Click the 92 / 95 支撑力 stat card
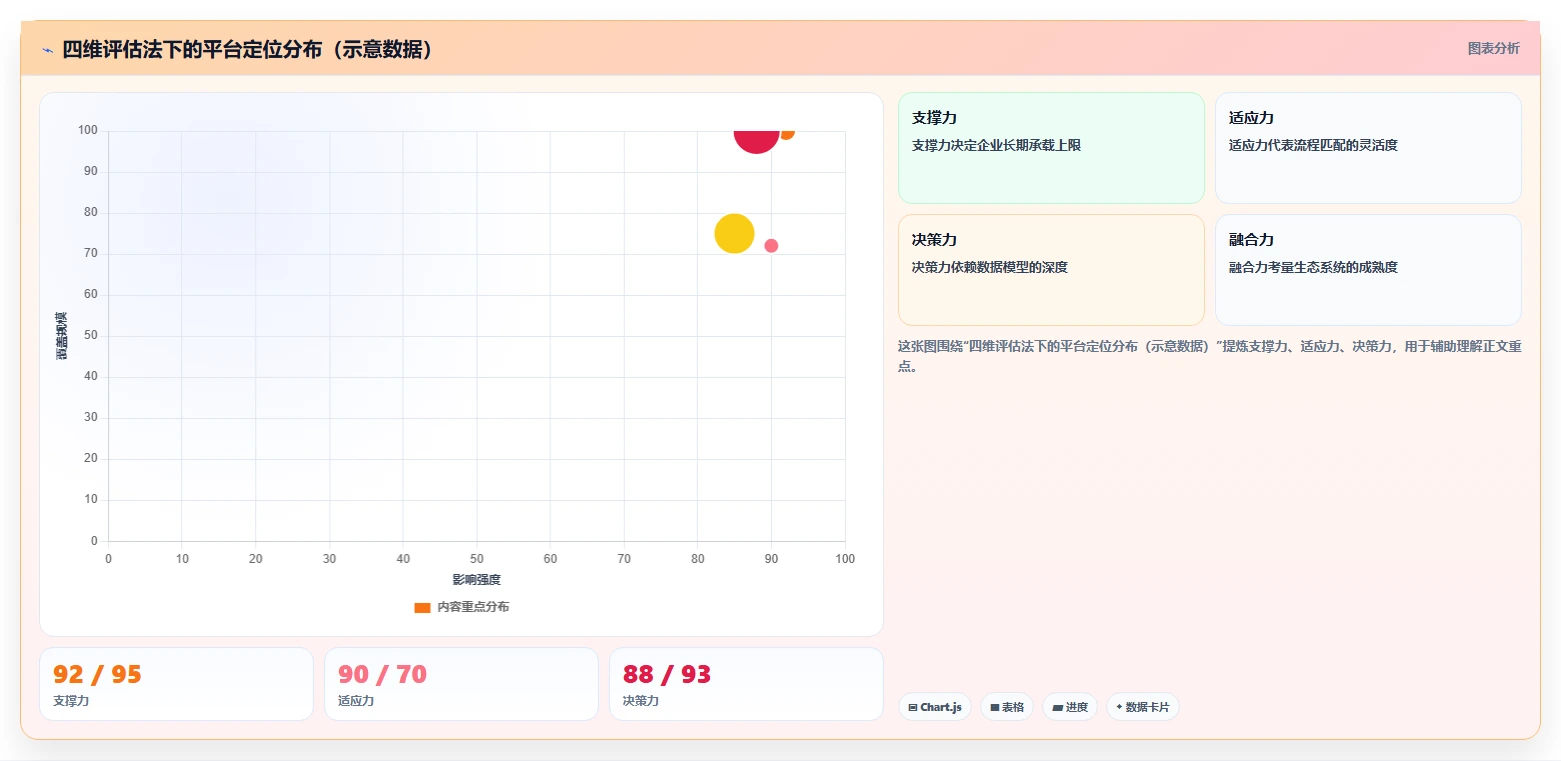 176,684
